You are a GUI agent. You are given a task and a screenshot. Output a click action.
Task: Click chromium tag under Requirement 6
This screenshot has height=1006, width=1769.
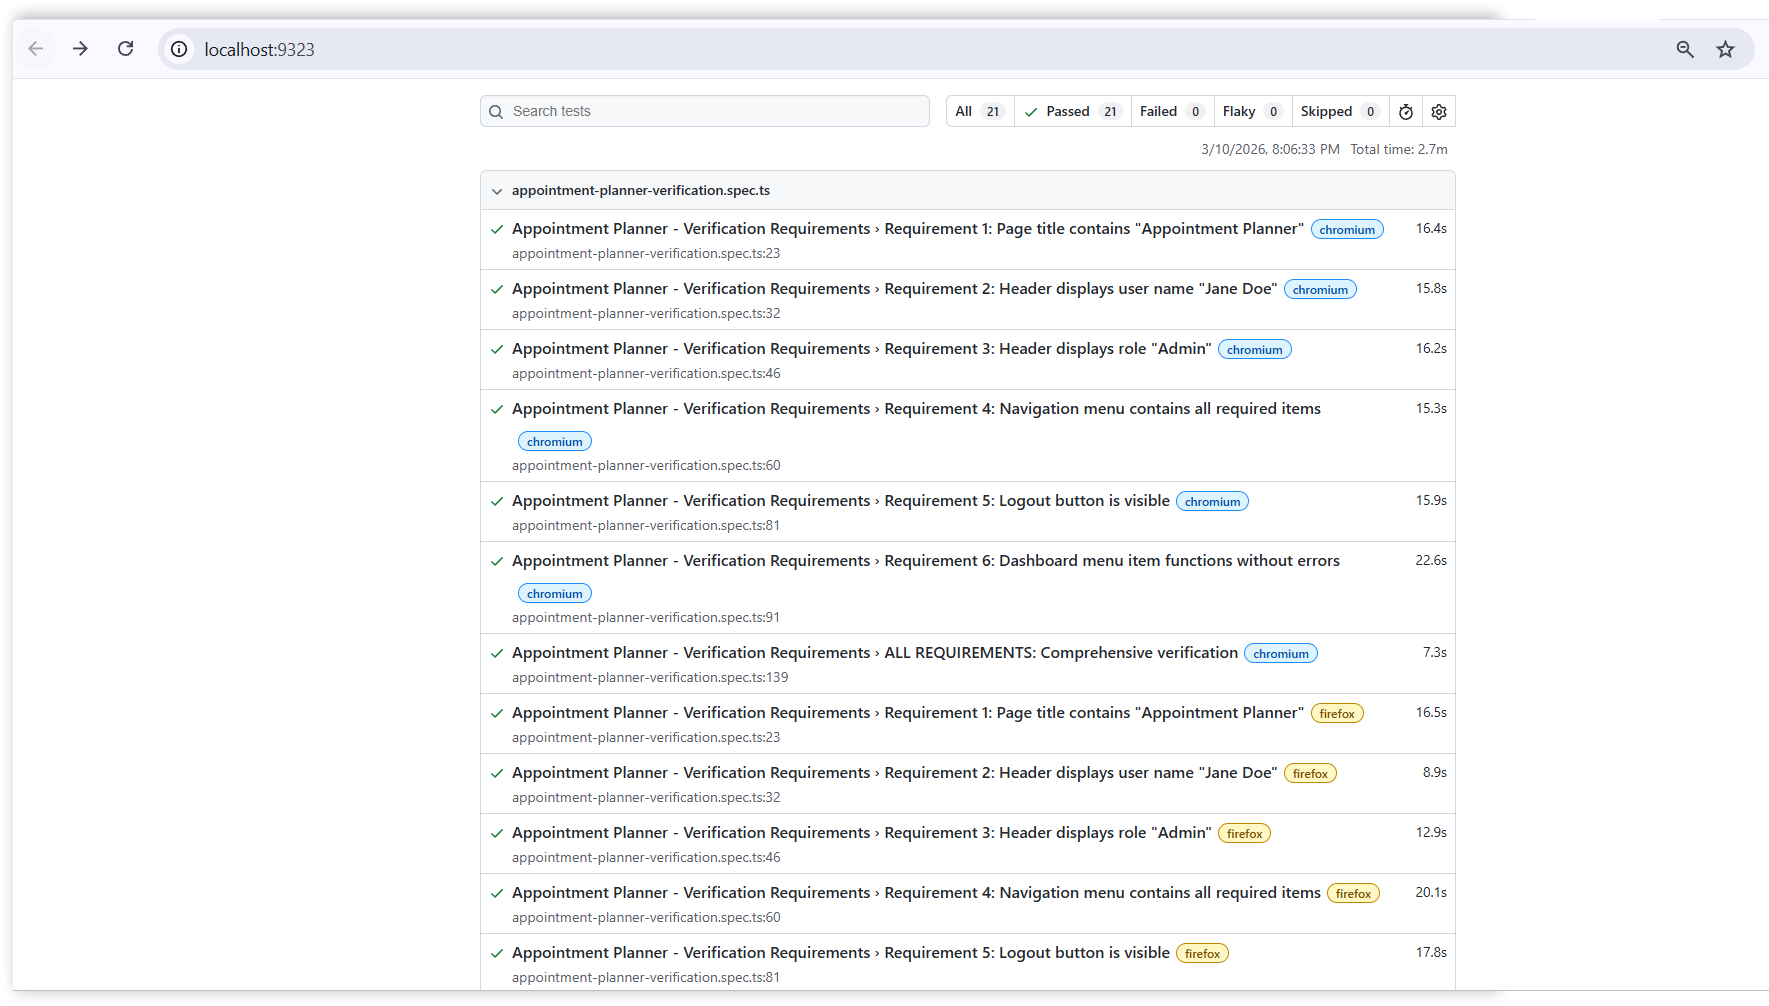(555, 594)
